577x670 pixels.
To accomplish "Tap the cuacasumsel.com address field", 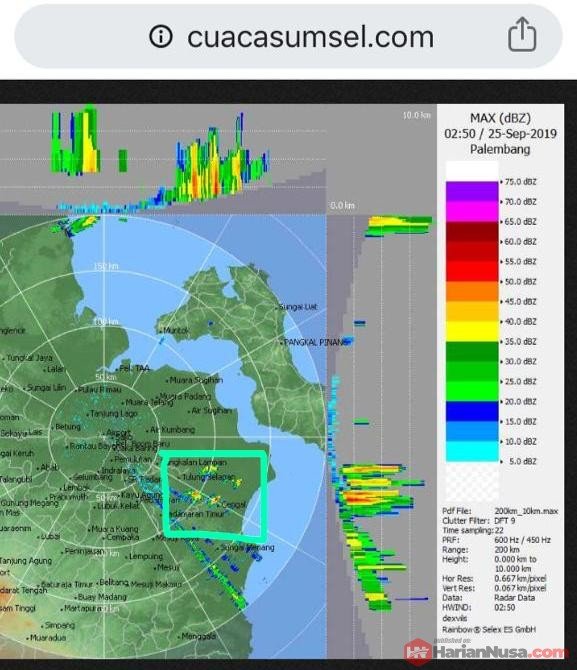I will click(288, 36).
